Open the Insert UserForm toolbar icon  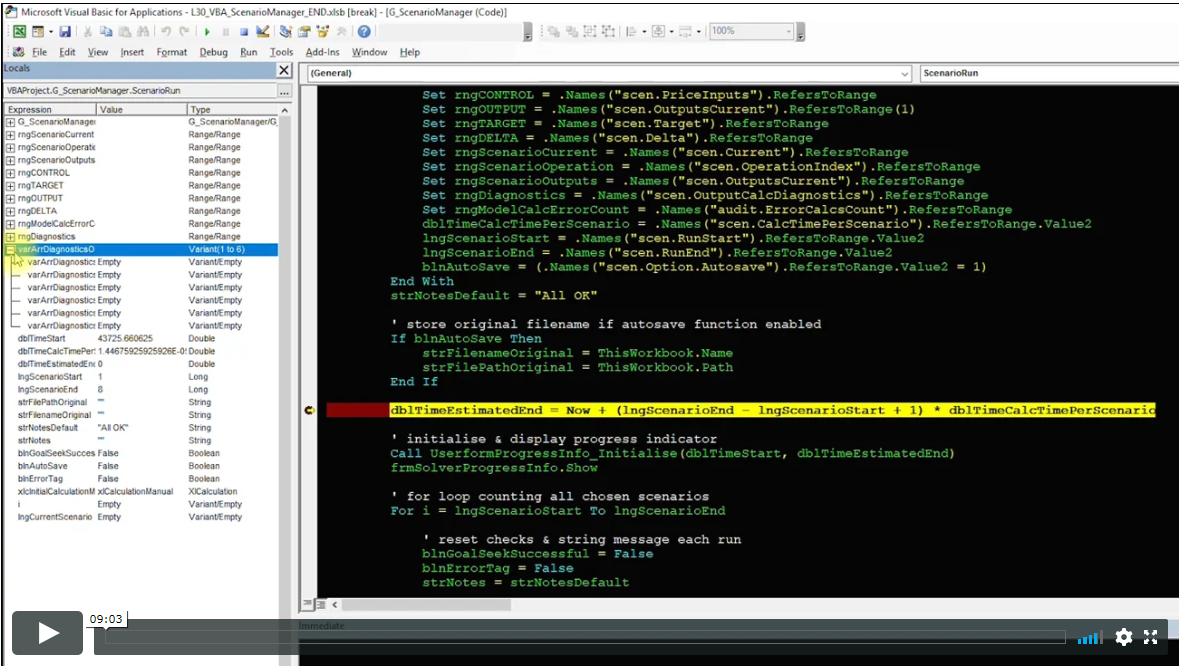pyautogui.click(x=38, y=31)
